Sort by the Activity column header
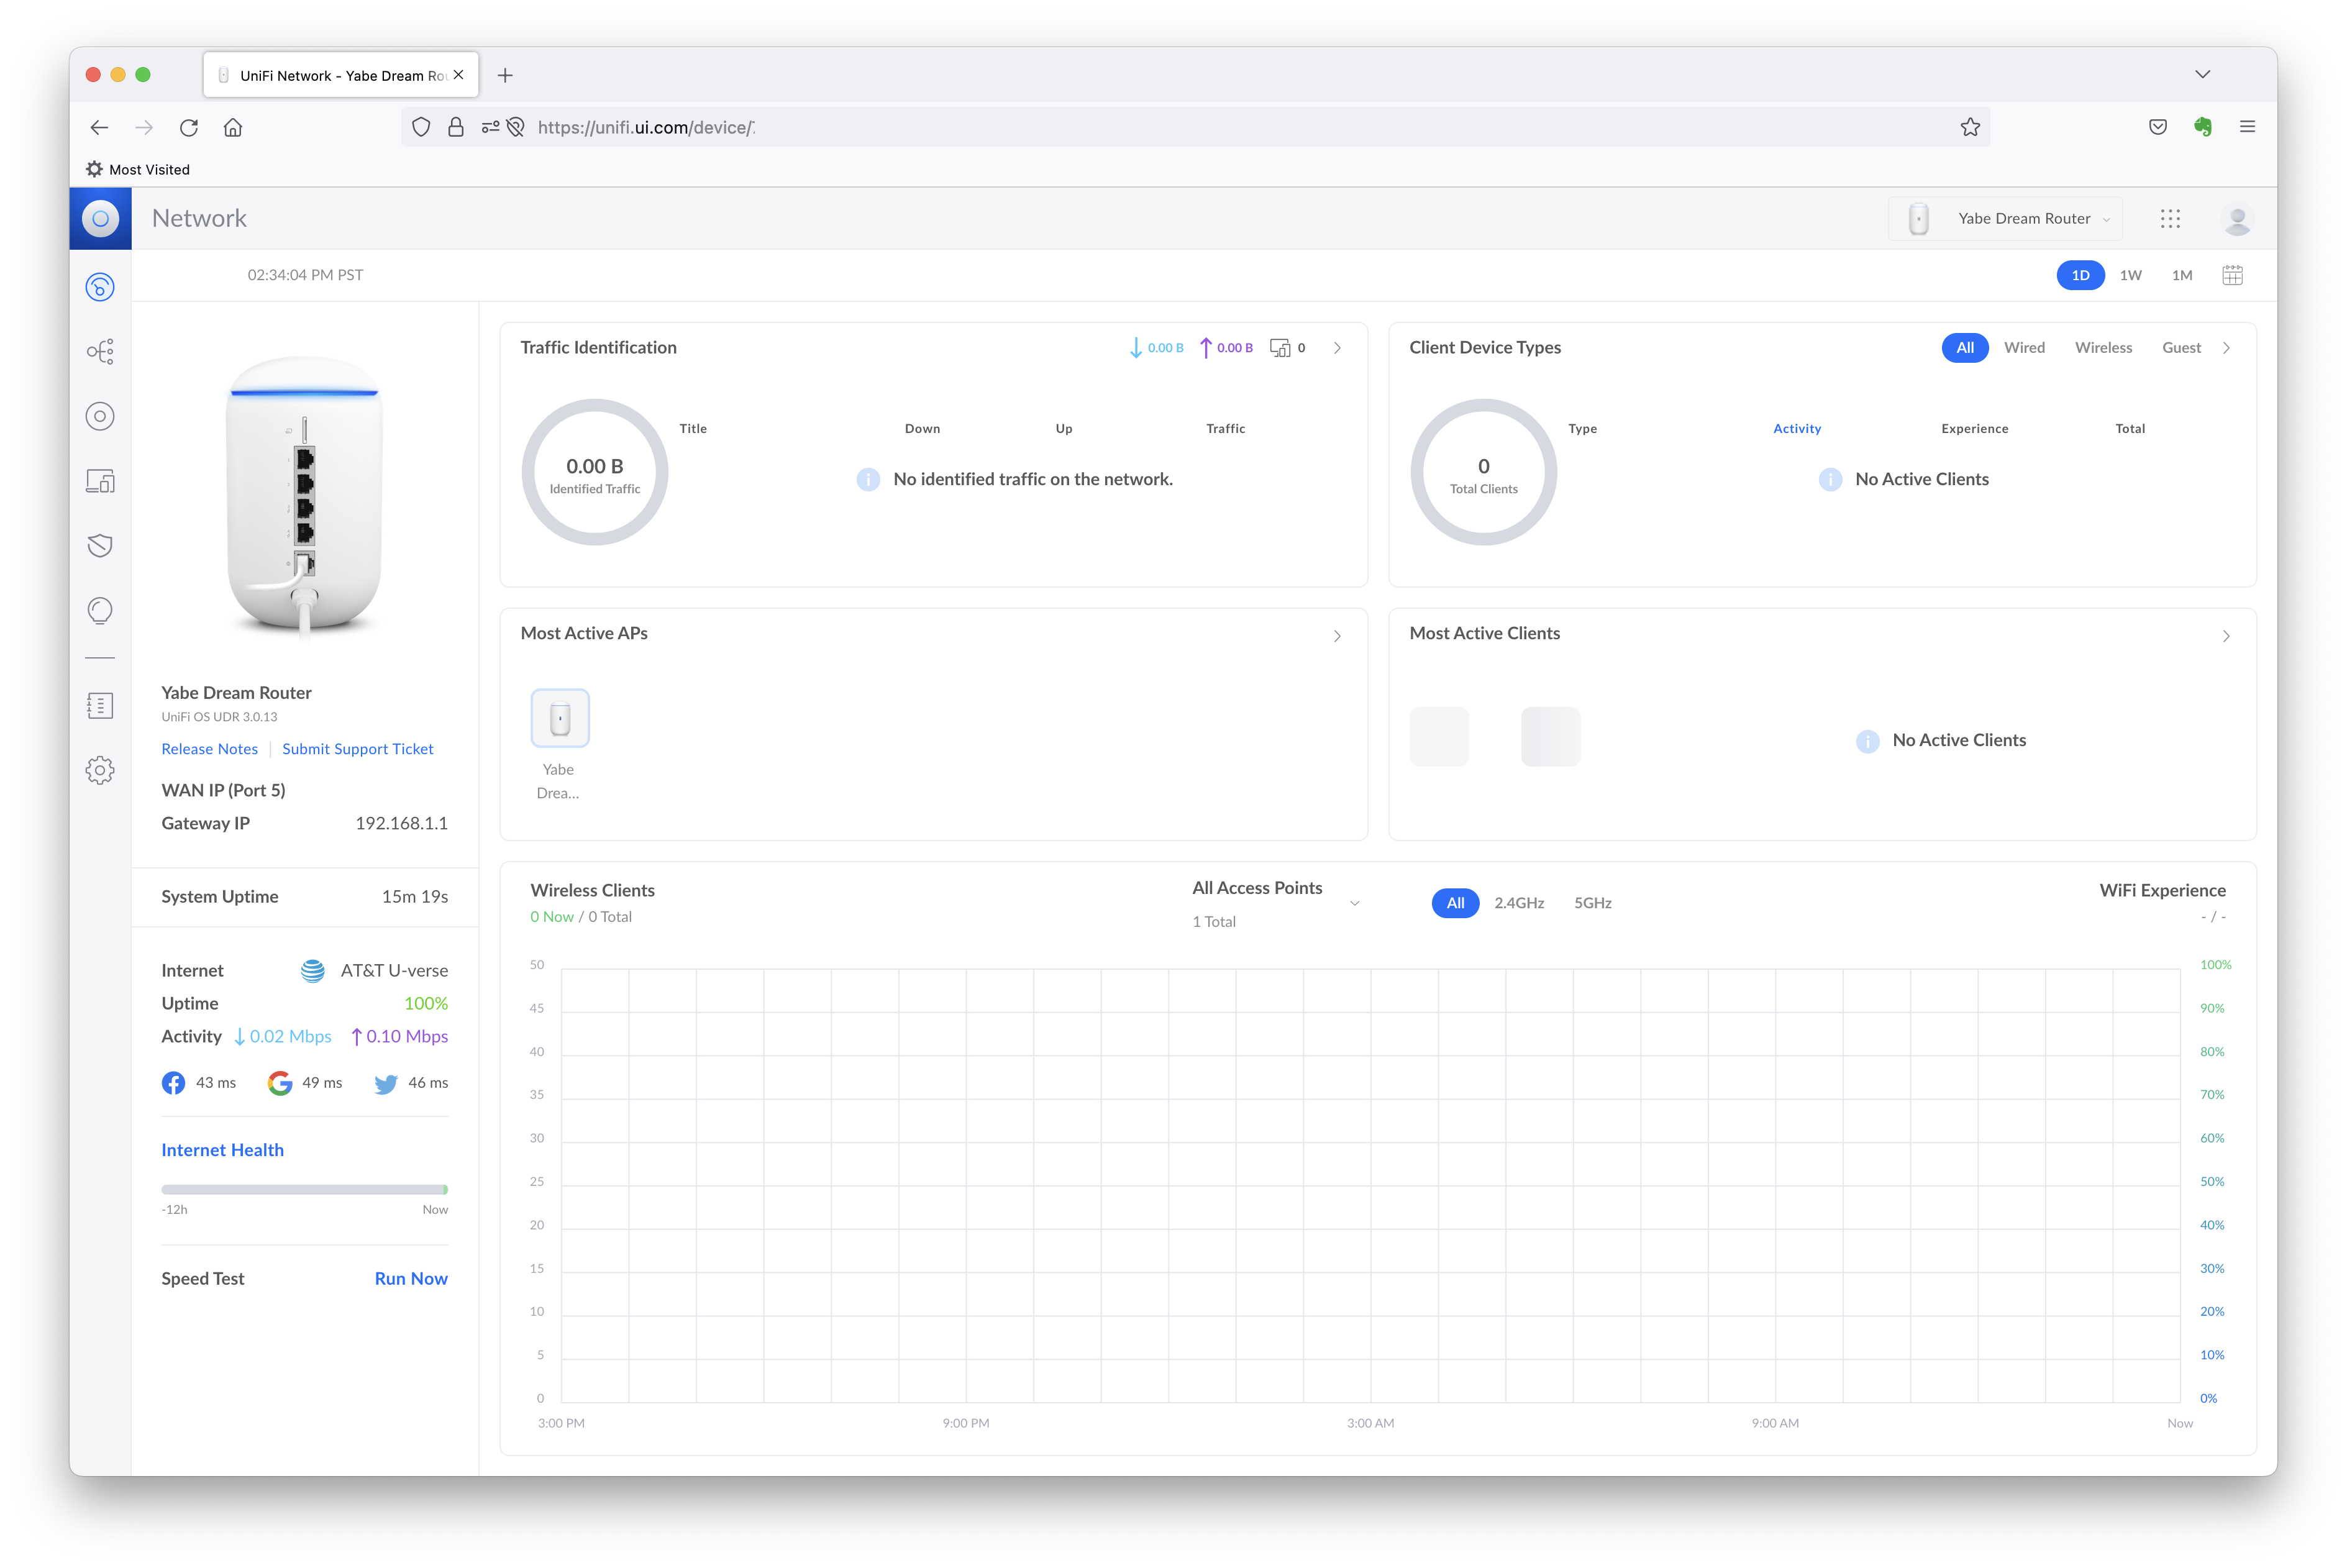2347x1568 pixels. click(x=1797, y=429)
